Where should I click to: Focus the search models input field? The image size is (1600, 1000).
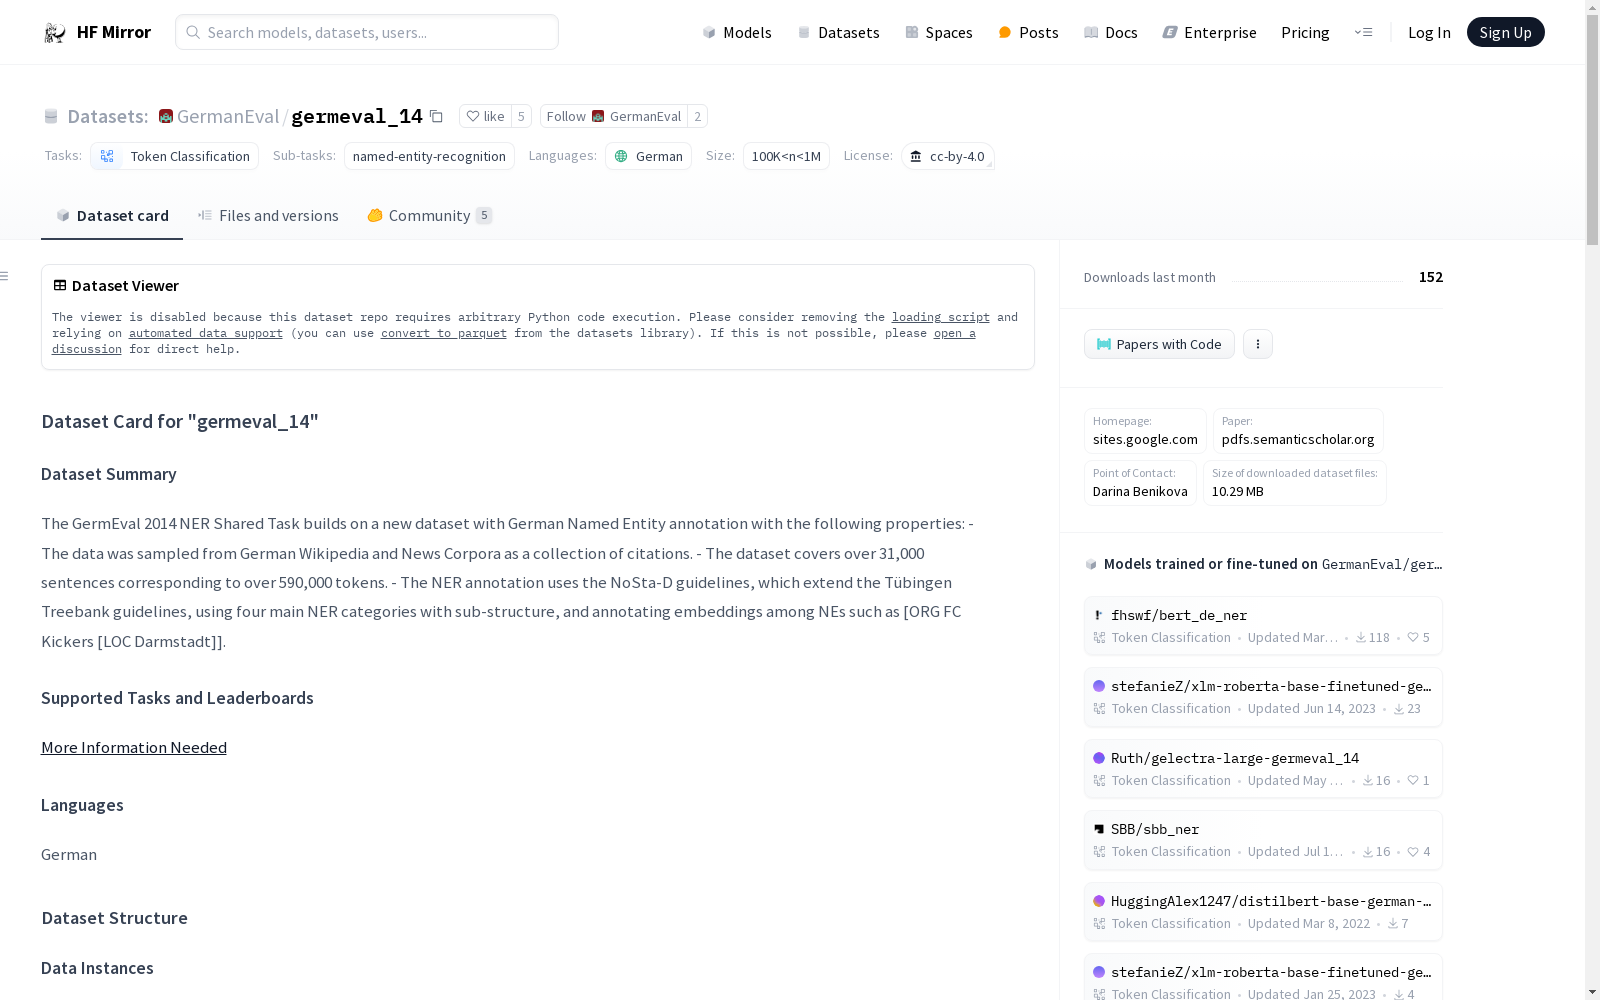pos(367,32)
